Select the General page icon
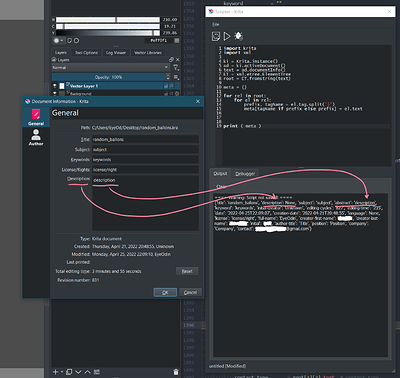Image resolution: width=400 pixels, height=378 pixels. (36, 117)
